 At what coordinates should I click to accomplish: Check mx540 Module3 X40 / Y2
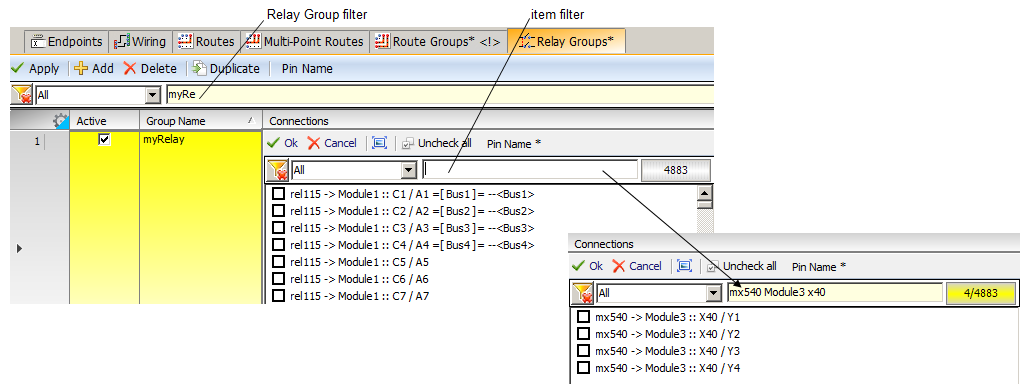[584, 334]
